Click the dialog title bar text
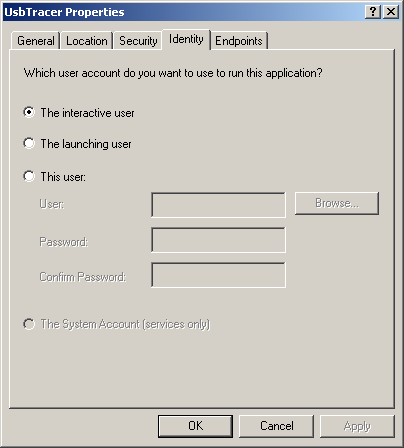 tap(64, 12)
